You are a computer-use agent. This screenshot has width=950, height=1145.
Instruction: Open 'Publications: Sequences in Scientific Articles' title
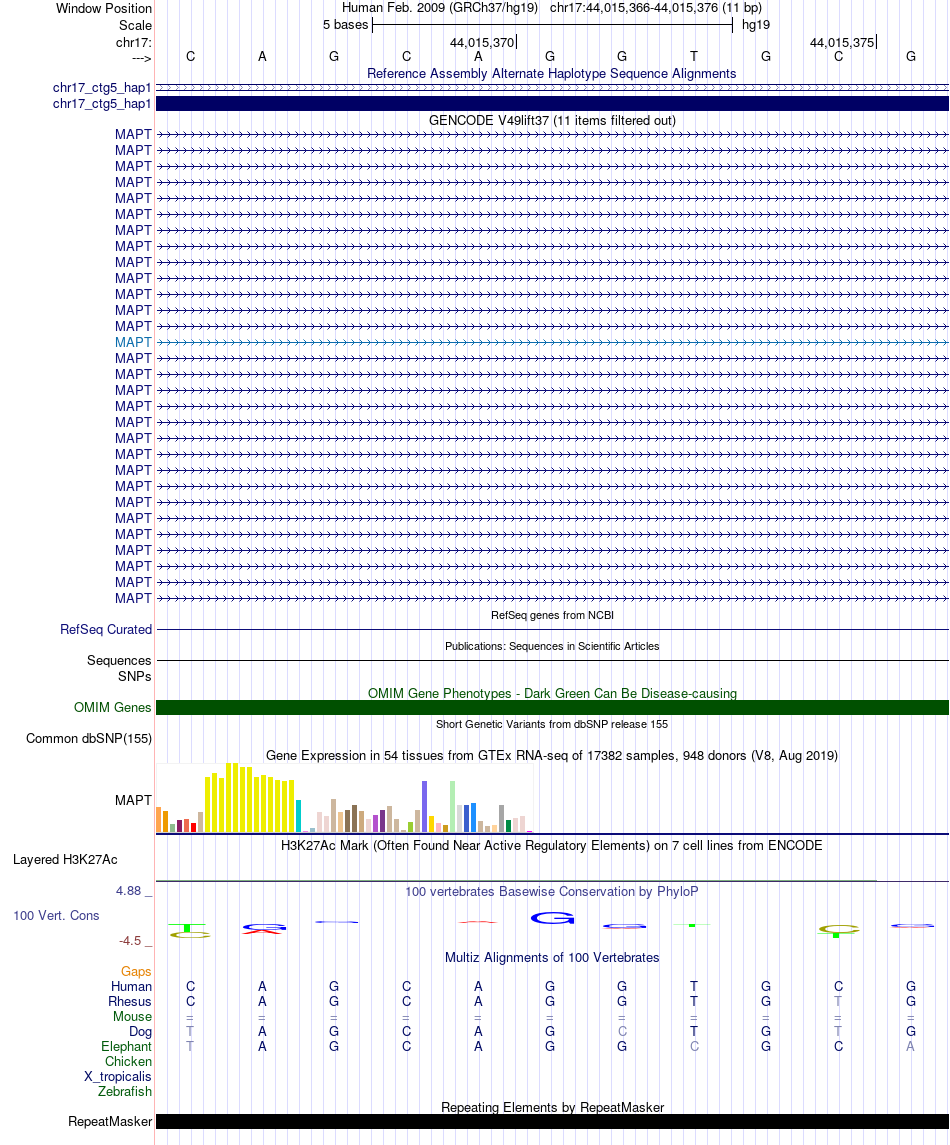point(552,646)
